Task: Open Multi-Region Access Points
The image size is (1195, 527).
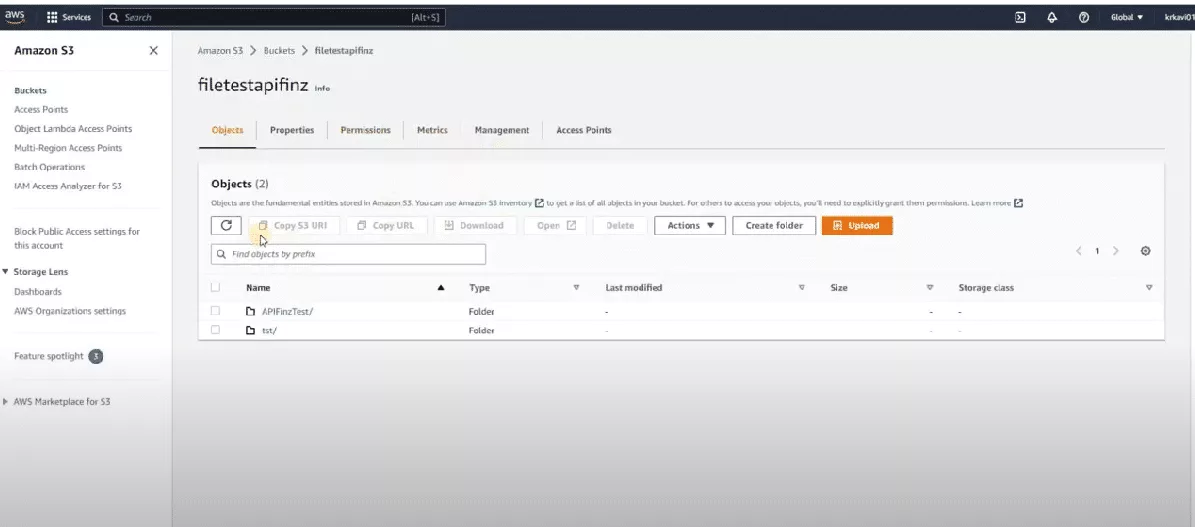Action: click(69, 148)
